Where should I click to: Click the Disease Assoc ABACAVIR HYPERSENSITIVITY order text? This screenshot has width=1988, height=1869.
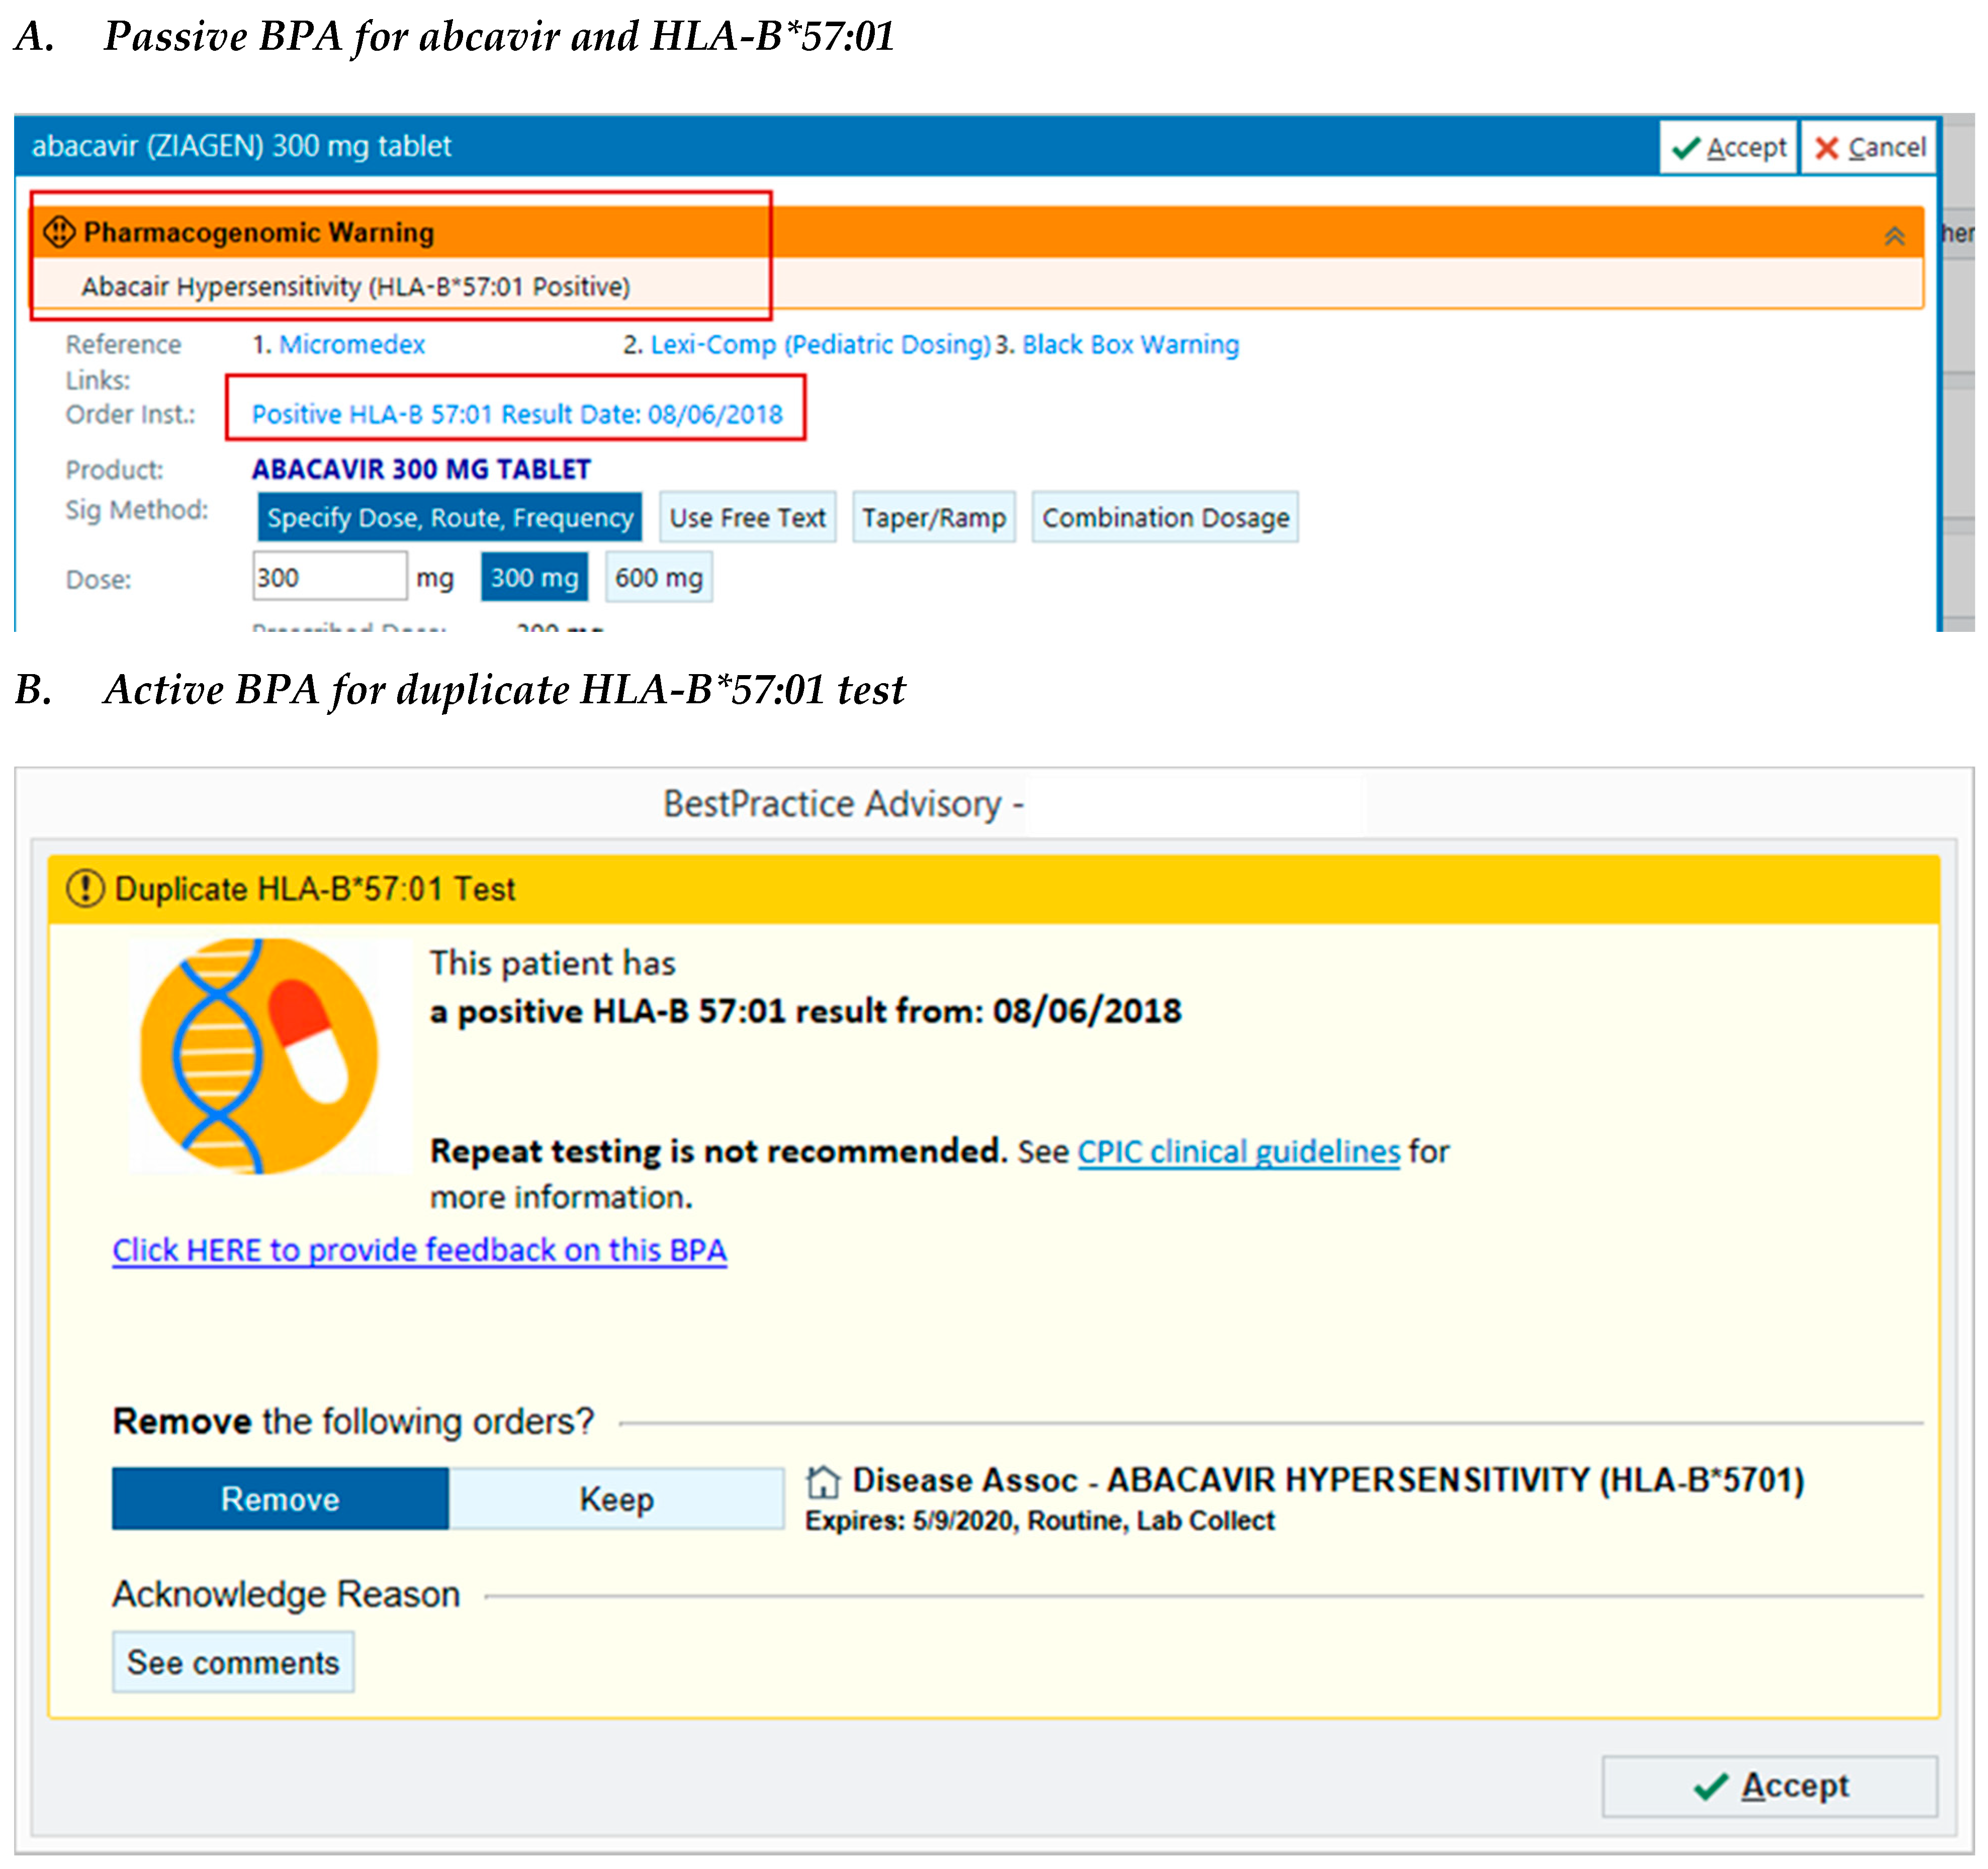pyautogui.click(x=1329, y=1481)
